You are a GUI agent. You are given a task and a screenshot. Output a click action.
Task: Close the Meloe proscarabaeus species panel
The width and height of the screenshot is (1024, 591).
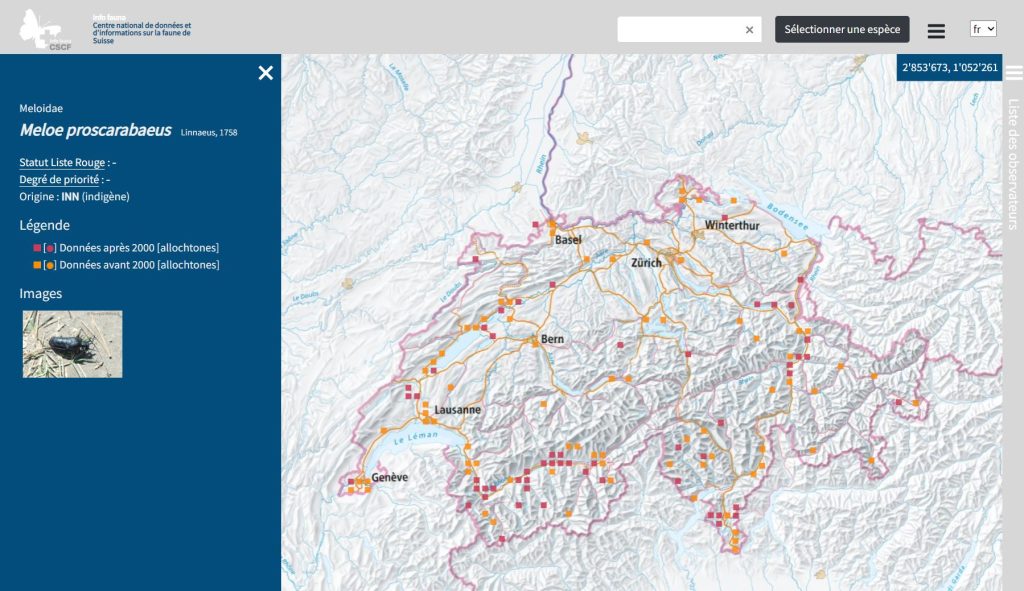(265, 73)
